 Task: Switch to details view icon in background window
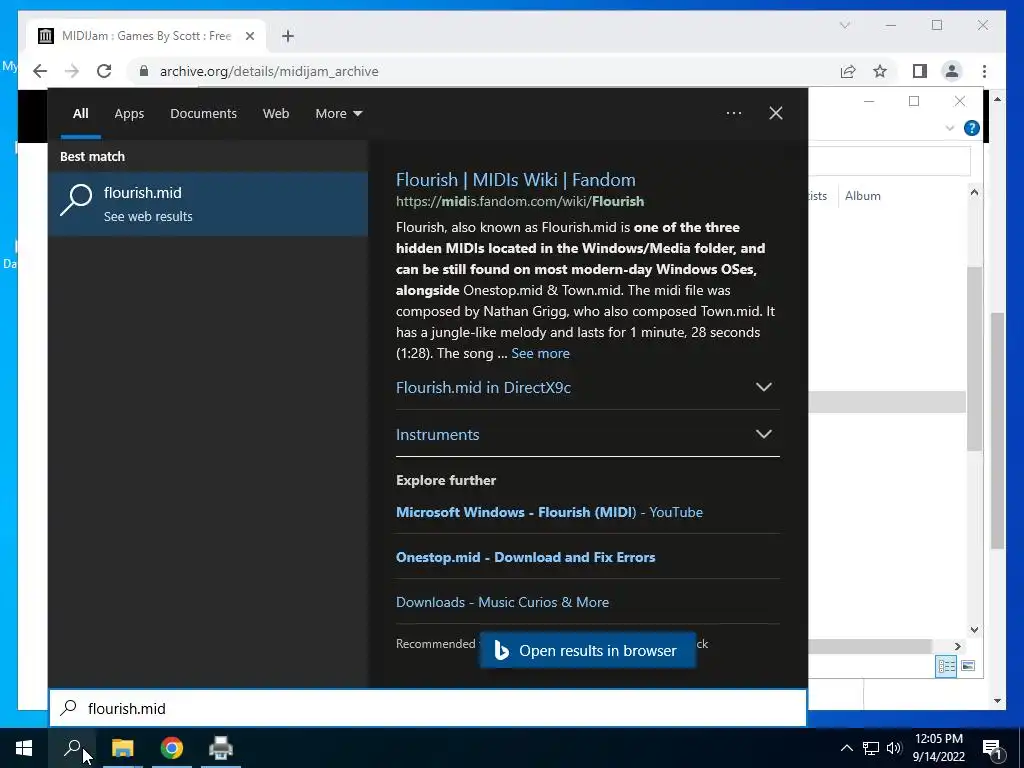[x=946, y=665]
